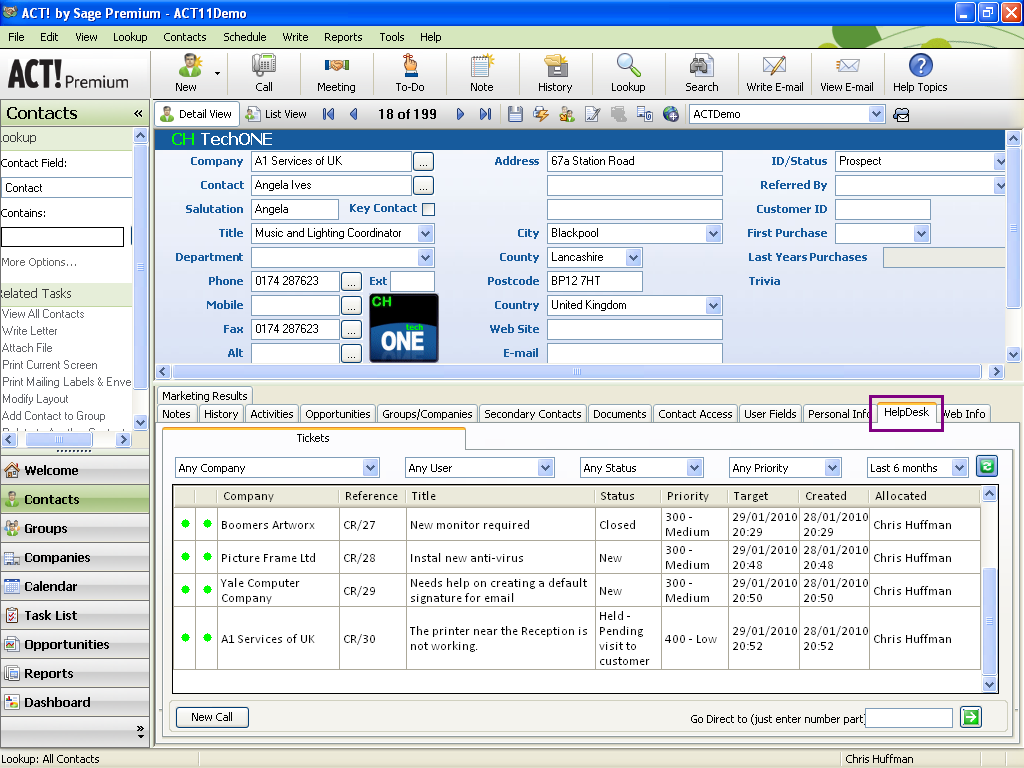Click the Write Letter task link

(30, 331)
